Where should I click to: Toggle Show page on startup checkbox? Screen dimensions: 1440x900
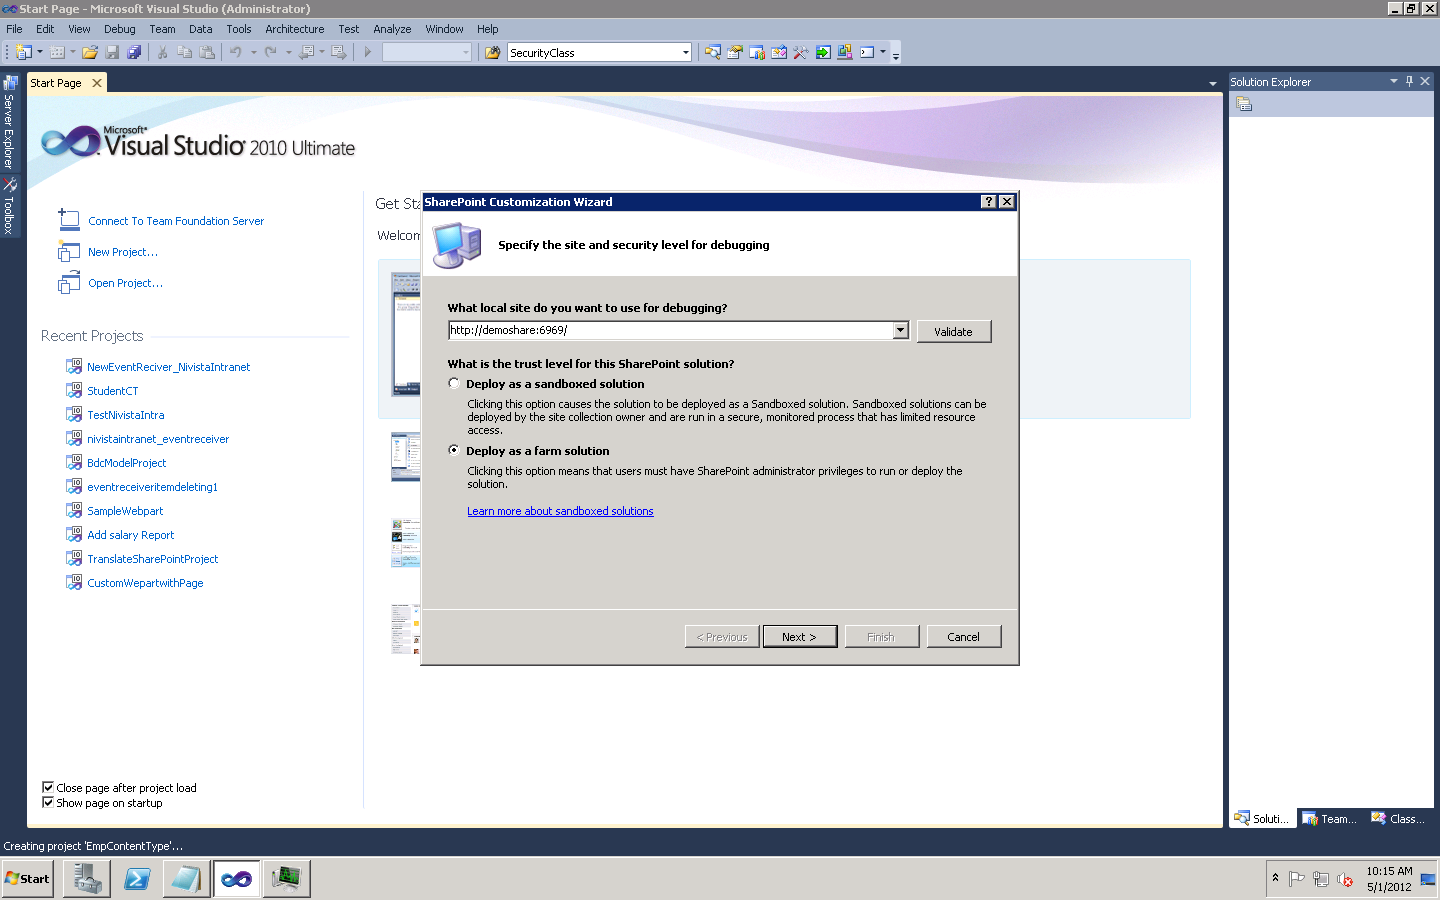[x=48, y=802]
